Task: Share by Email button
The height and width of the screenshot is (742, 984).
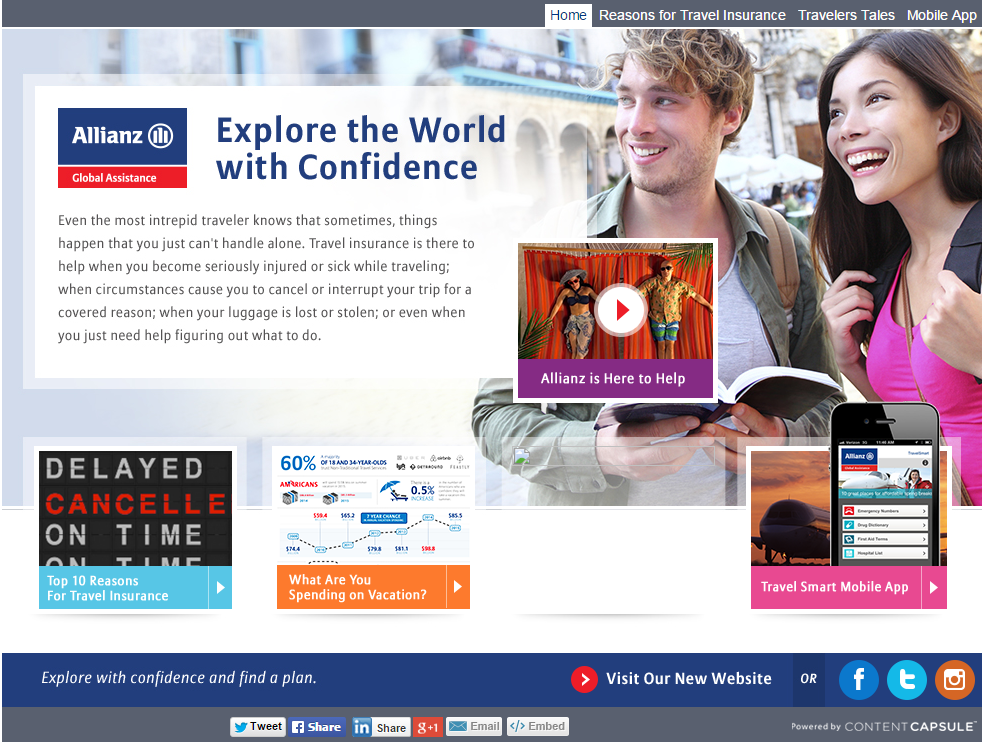Action: [x=474, y=727]
